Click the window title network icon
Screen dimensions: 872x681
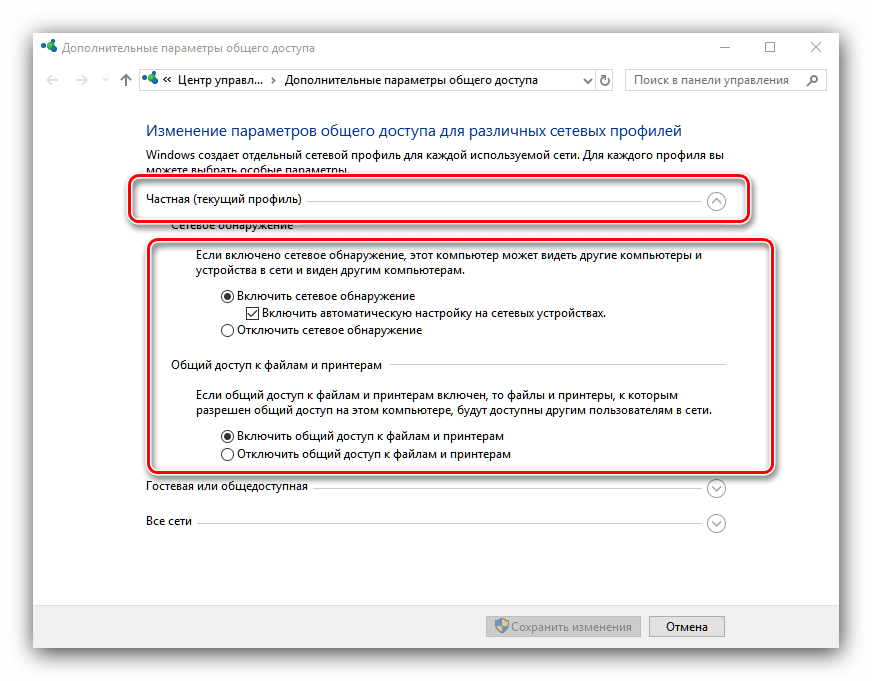[49, 46]
